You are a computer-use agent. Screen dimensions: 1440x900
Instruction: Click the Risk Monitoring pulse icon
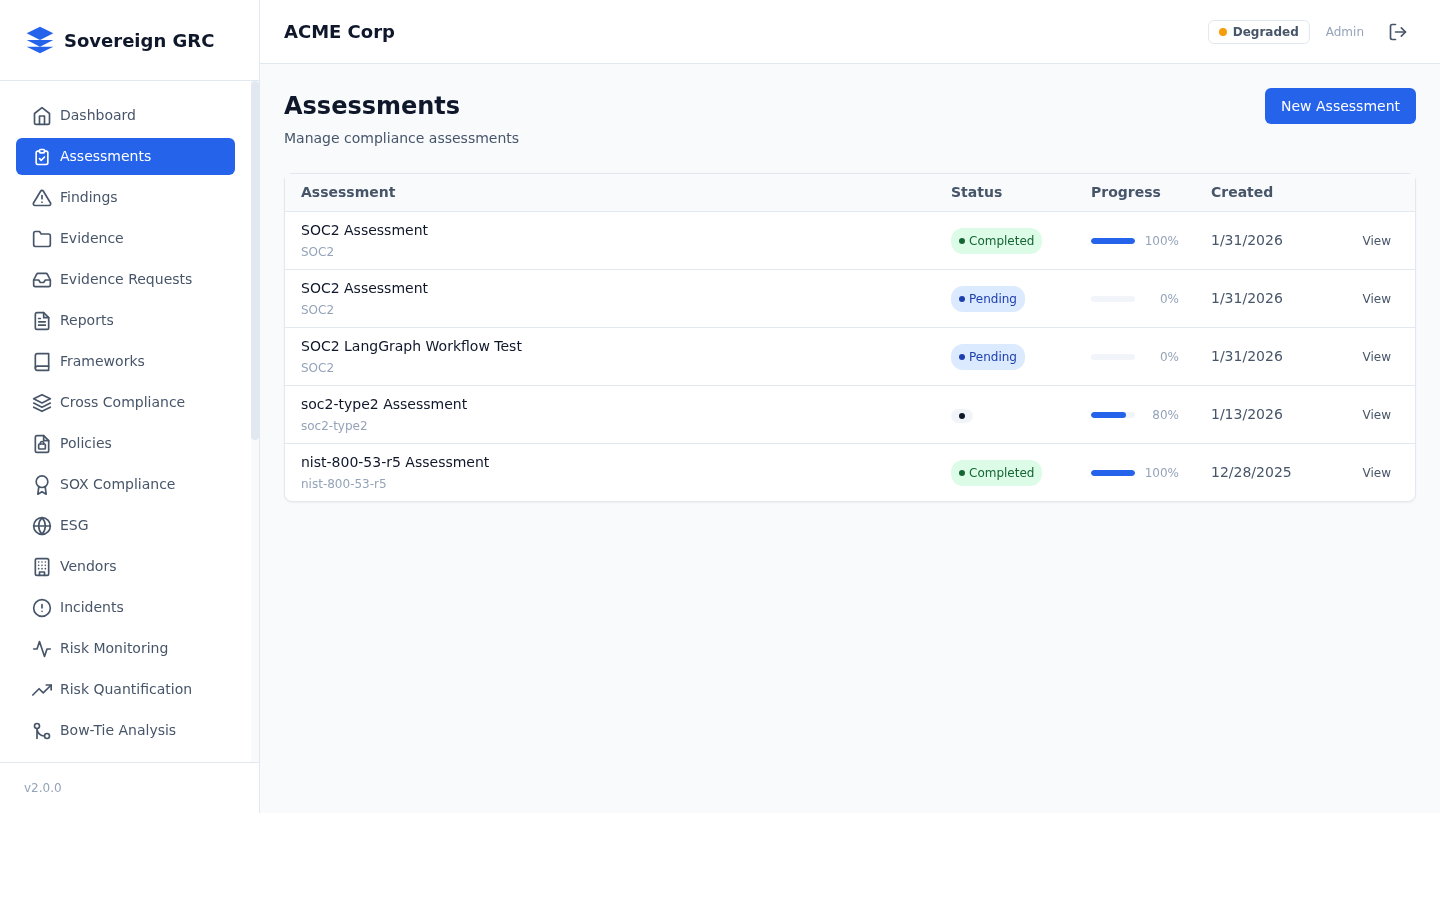[x=42, y=649]
